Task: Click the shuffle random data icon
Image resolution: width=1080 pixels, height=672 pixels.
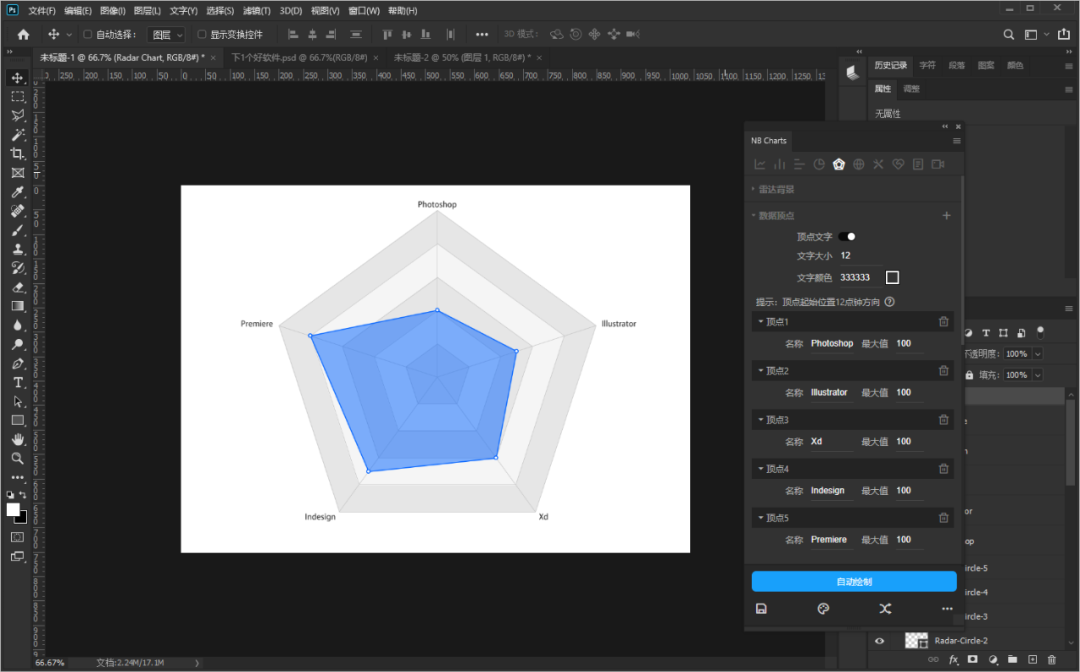Action: coord(885,608)
